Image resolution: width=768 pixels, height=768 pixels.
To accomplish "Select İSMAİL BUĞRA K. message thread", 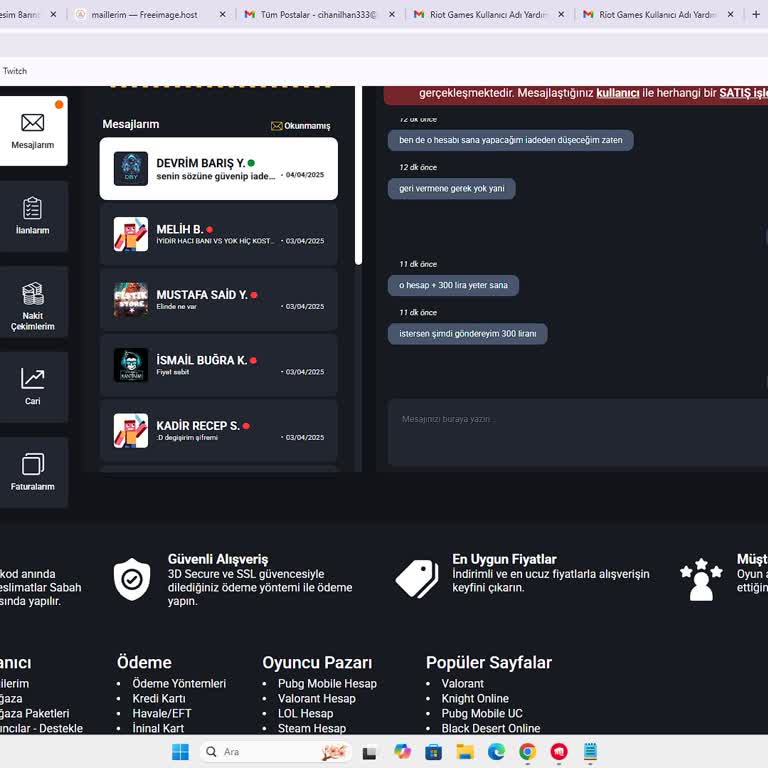I will (218, 365).
